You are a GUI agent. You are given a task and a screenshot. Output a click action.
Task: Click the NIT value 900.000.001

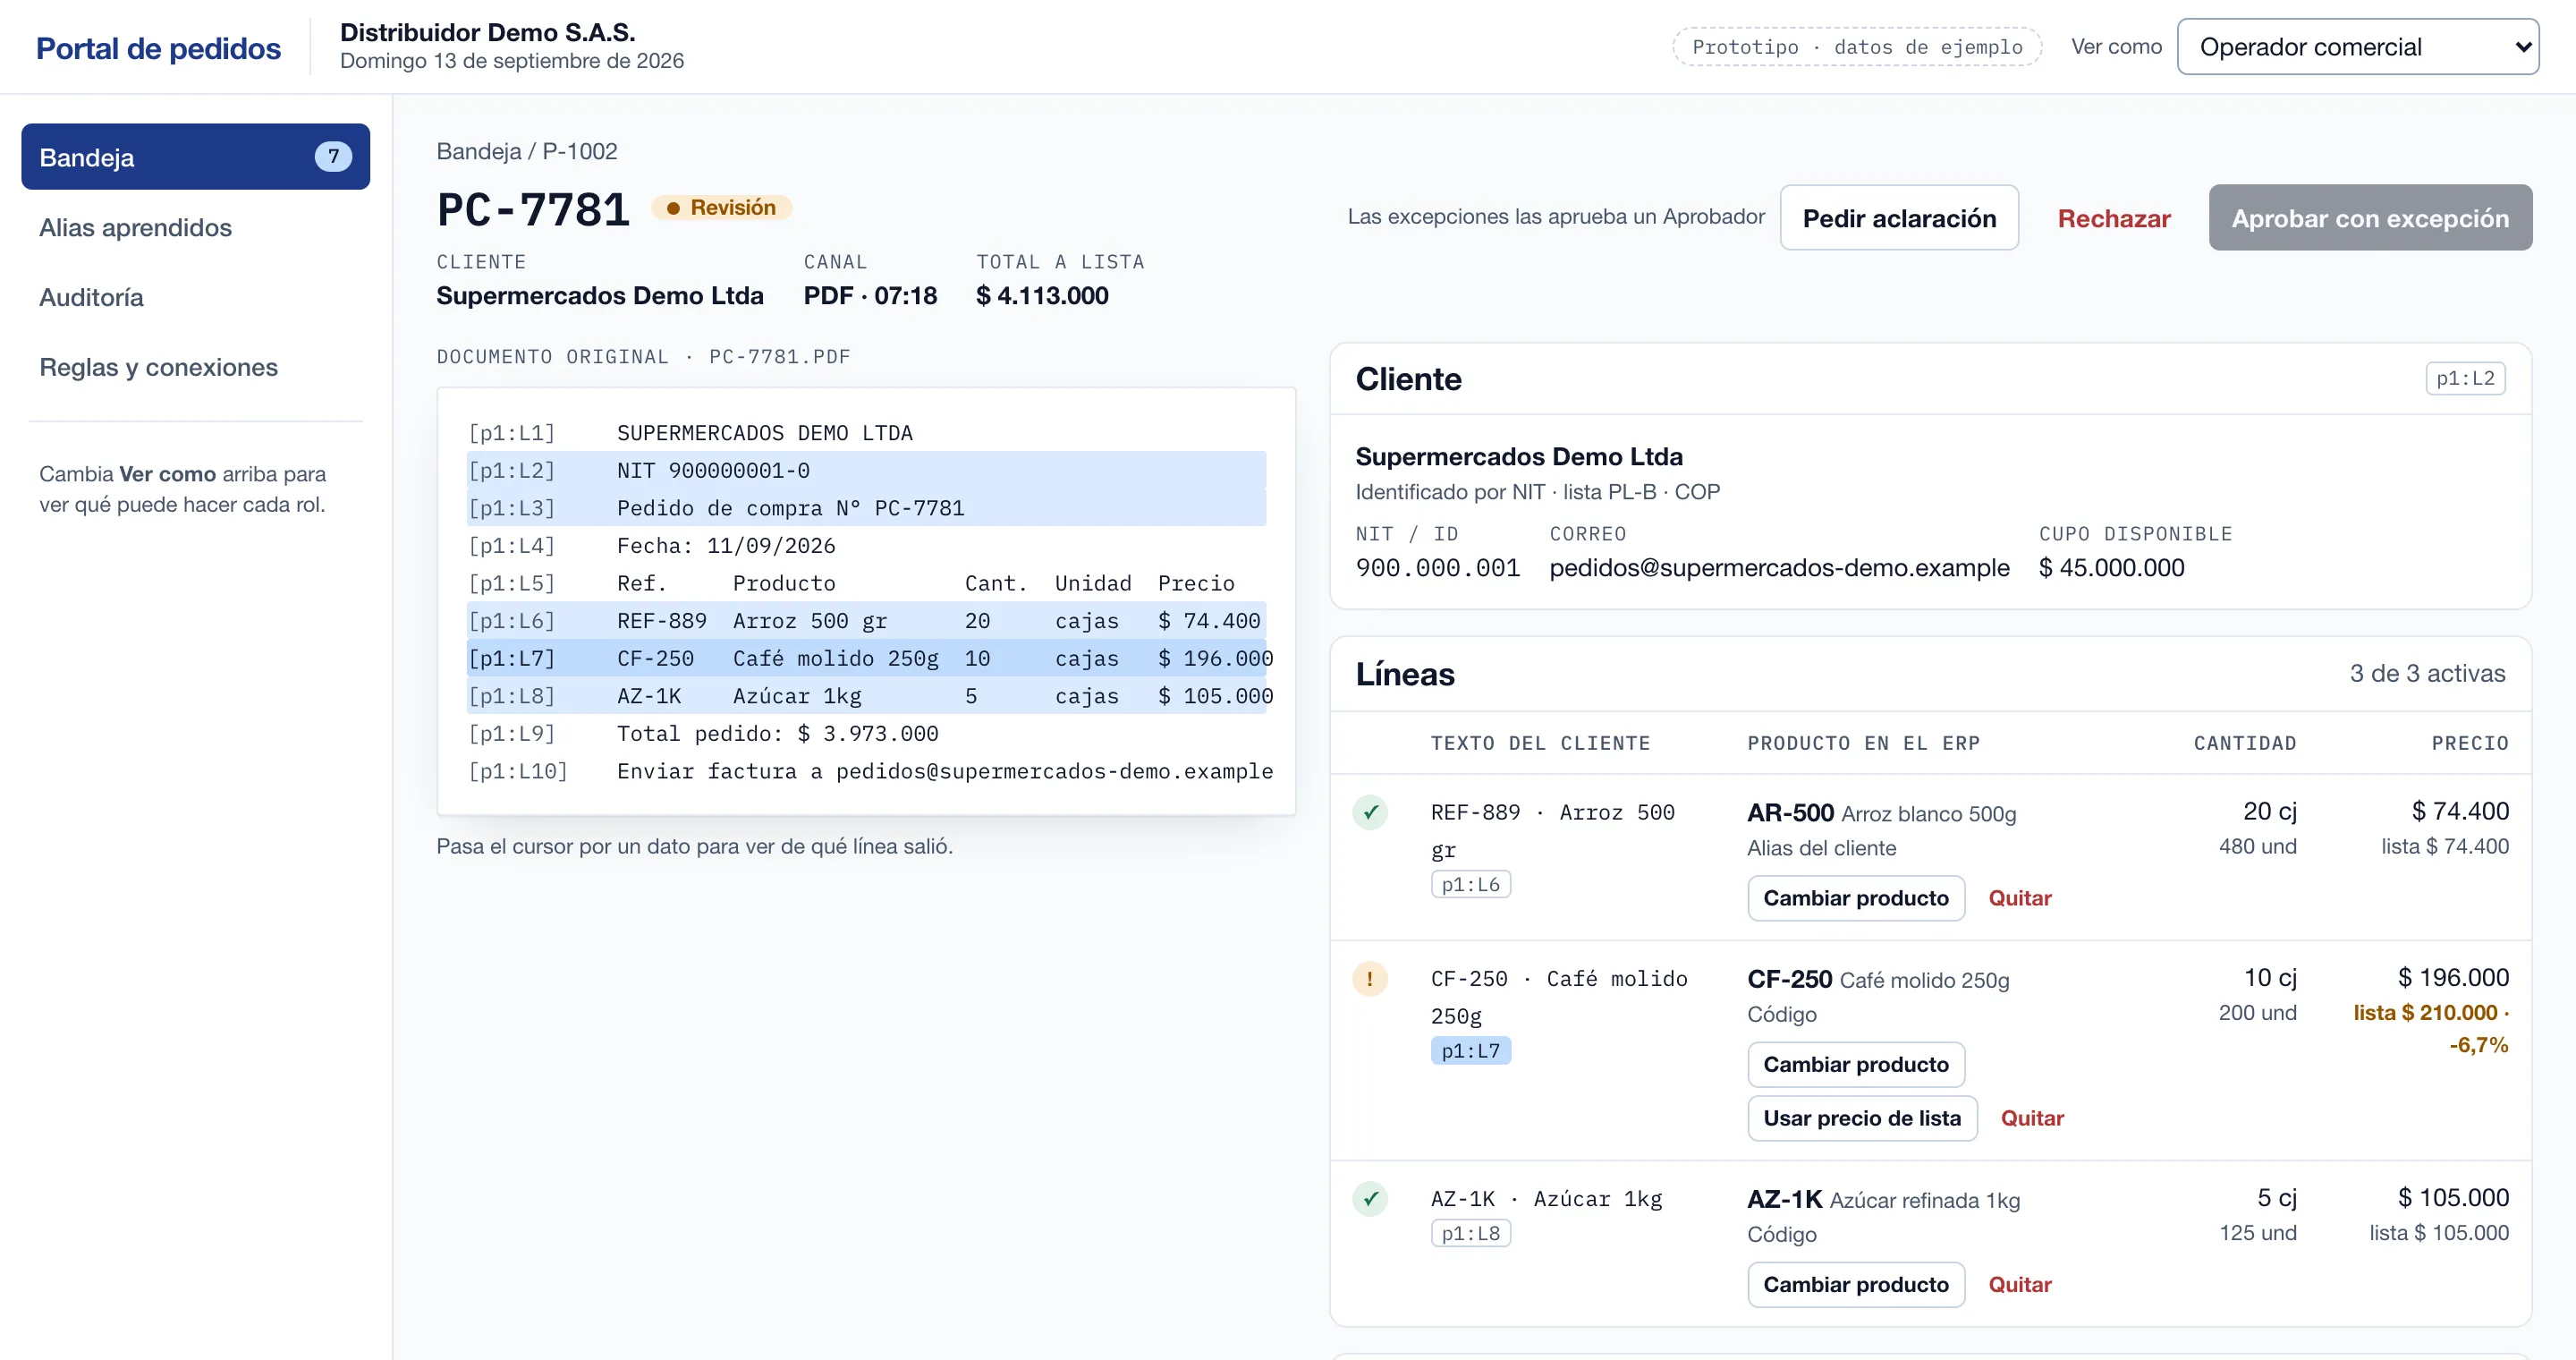click(1437, 567)
